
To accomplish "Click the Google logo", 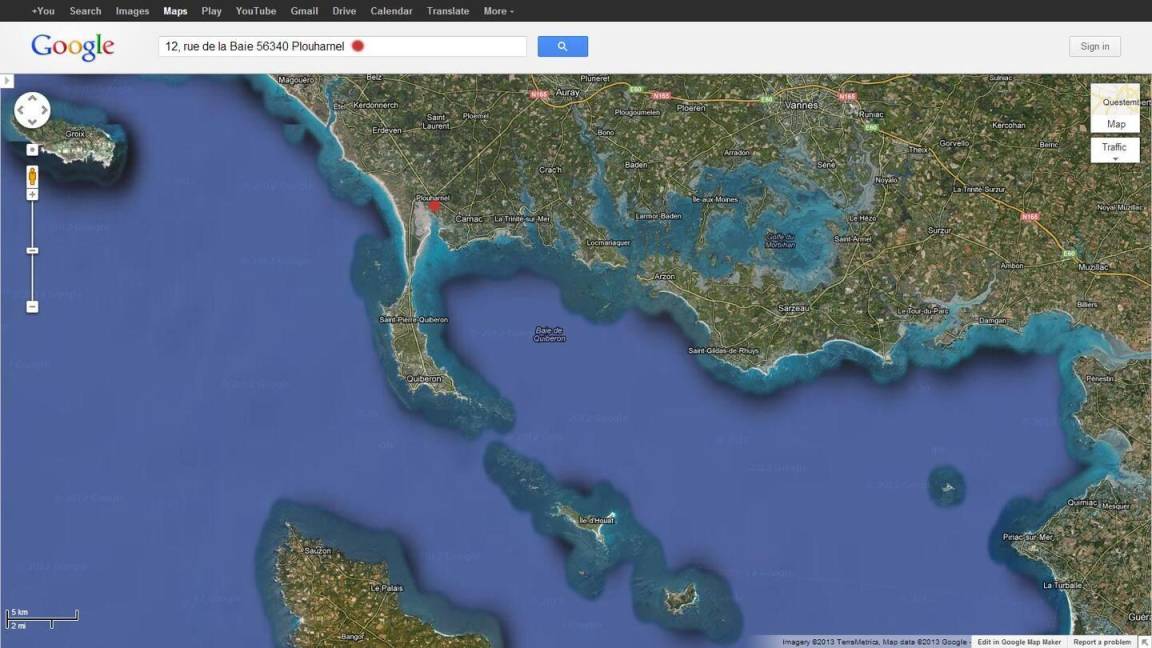I will tap(73, 47).
